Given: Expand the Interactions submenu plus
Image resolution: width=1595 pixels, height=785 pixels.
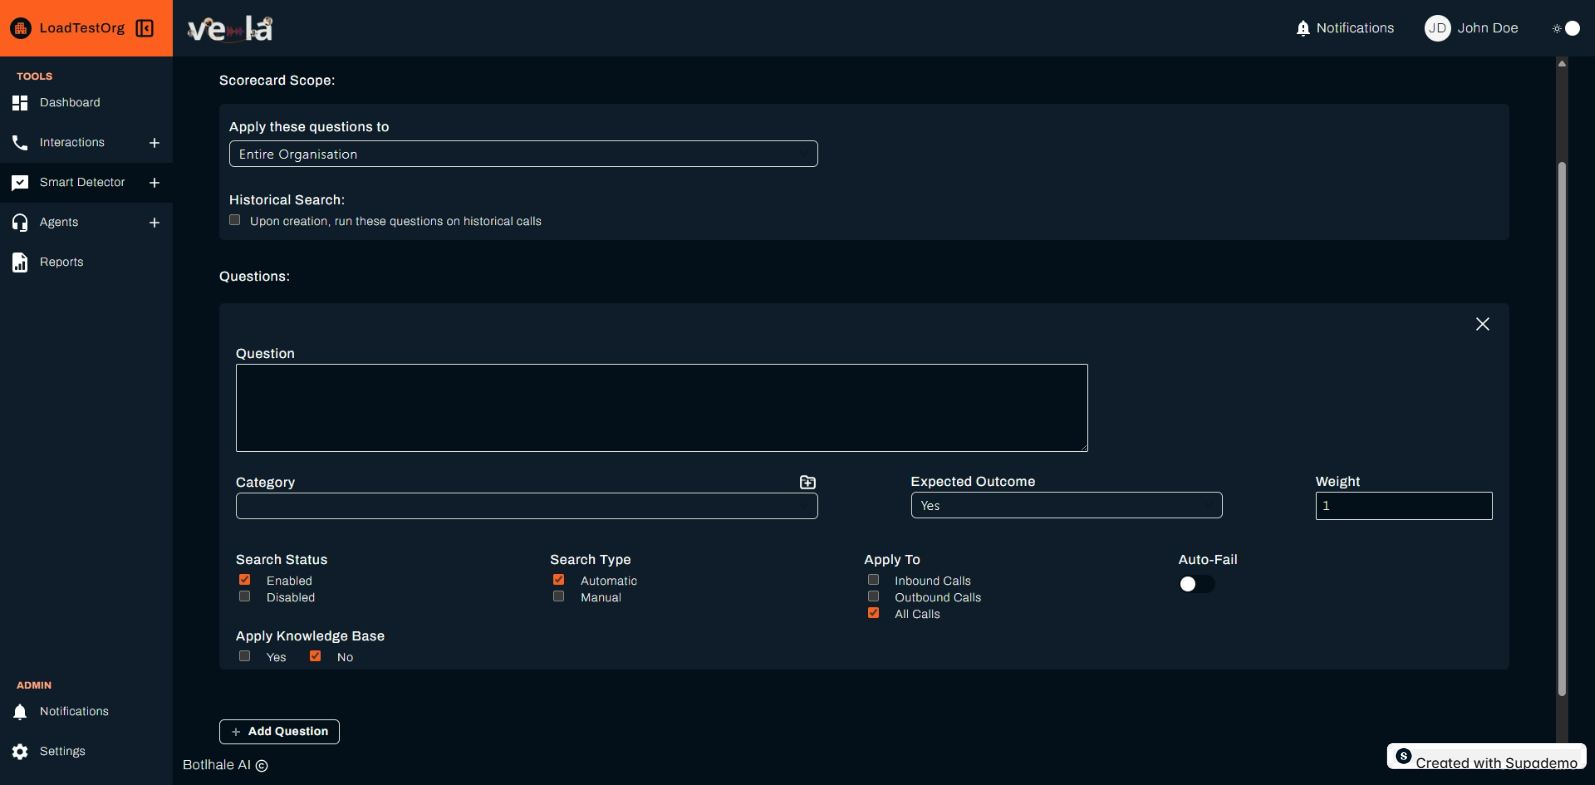Looking at the screenshot, I should tap(154, 143).
